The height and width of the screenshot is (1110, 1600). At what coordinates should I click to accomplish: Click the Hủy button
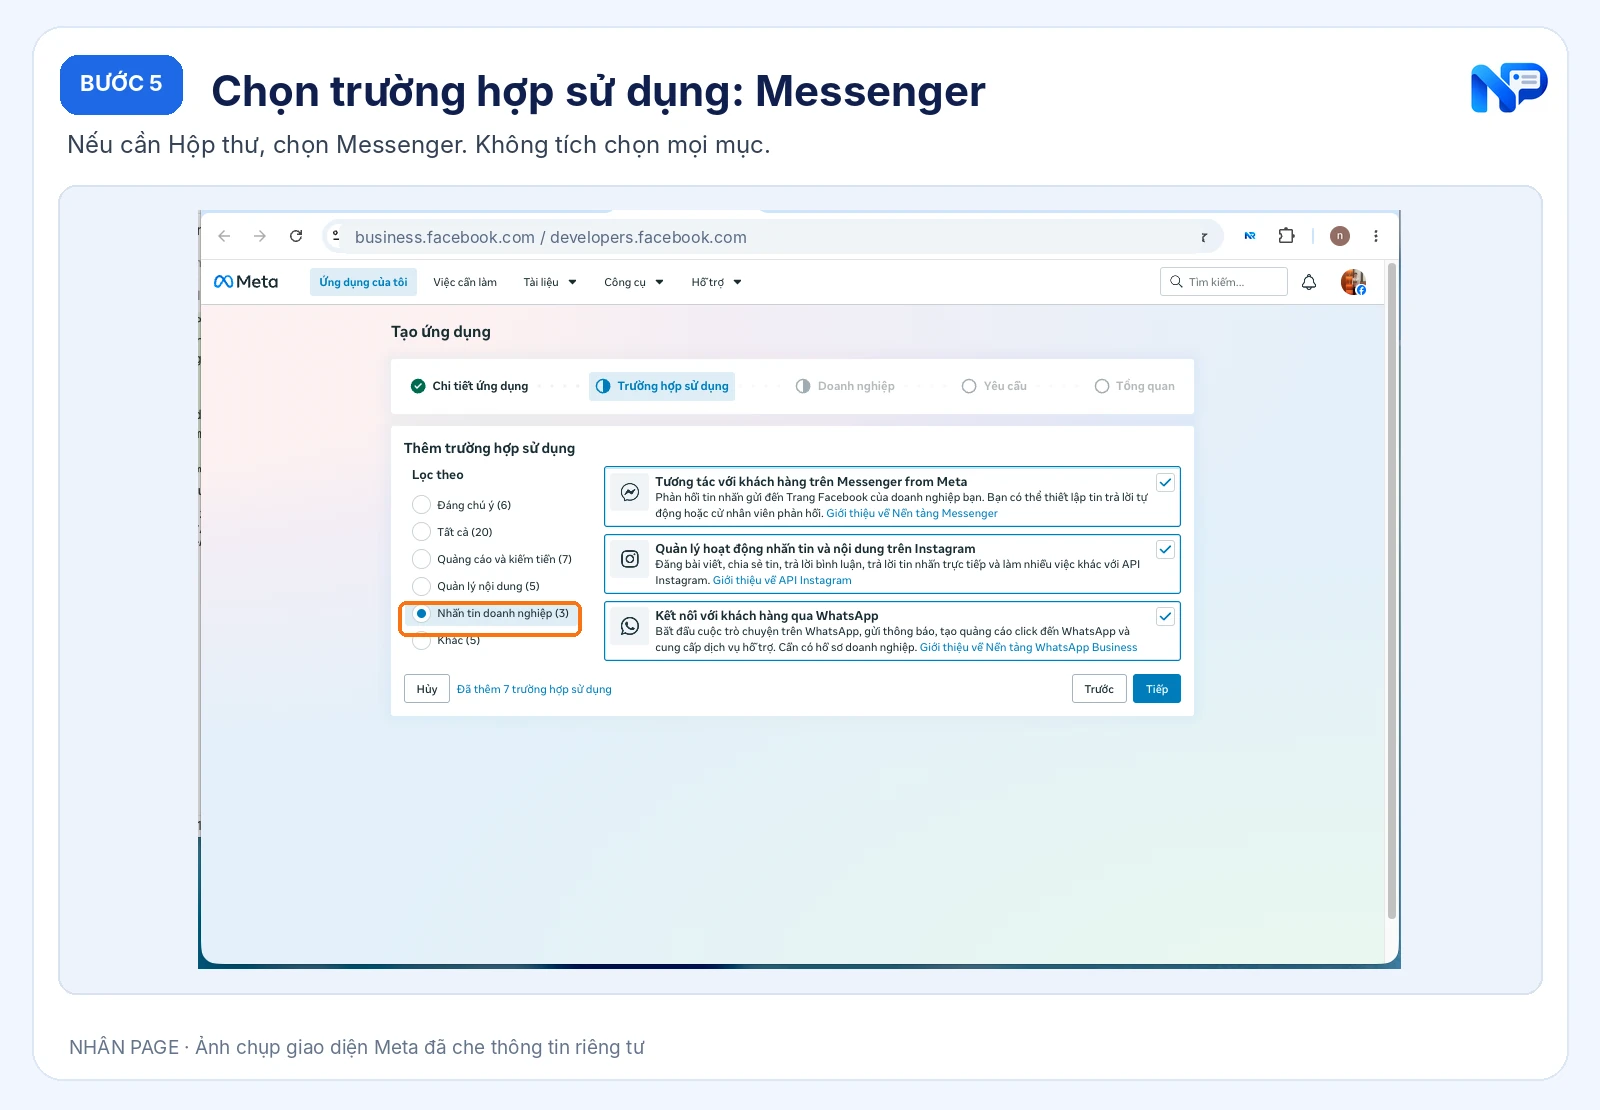click(x=427, y=689)
